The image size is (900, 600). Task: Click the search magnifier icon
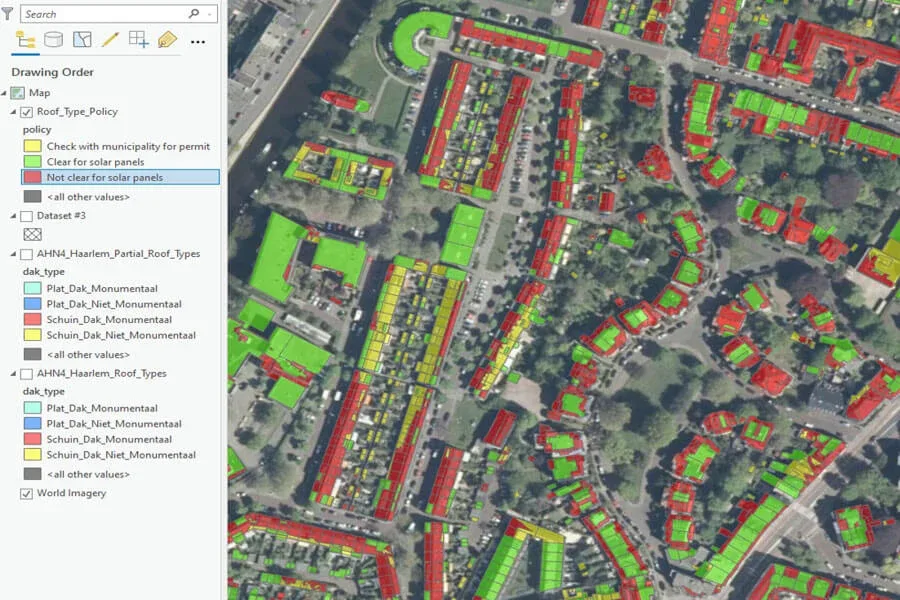(x=194, y=14)
